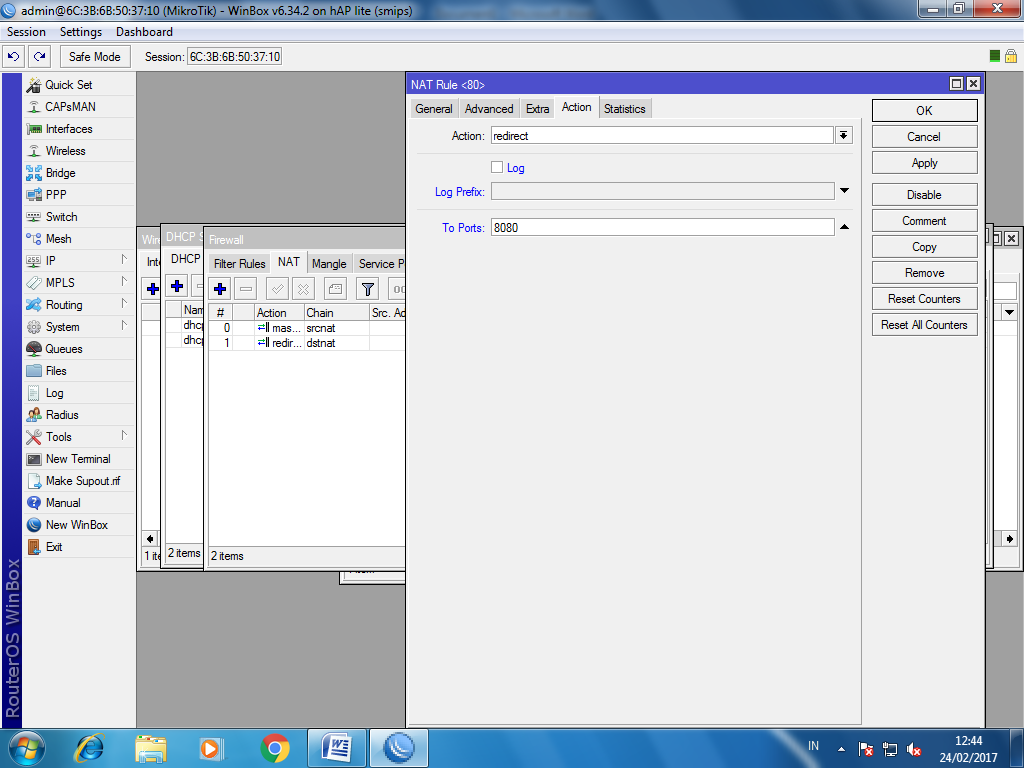The image size is (1024, 768).
Task: Launch New Terminal
Action: tap(78, 459)
